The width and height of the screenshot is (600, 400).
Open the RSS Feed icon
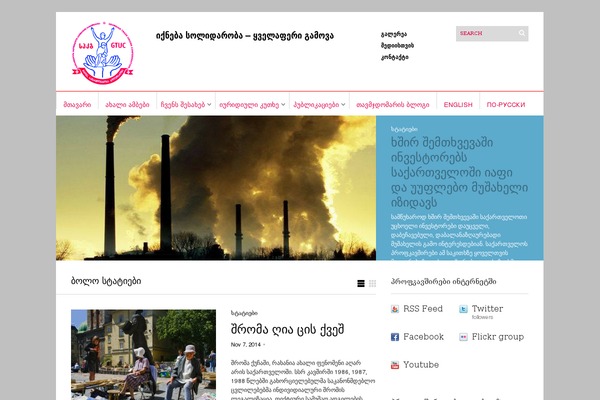[x=395, y=309]
